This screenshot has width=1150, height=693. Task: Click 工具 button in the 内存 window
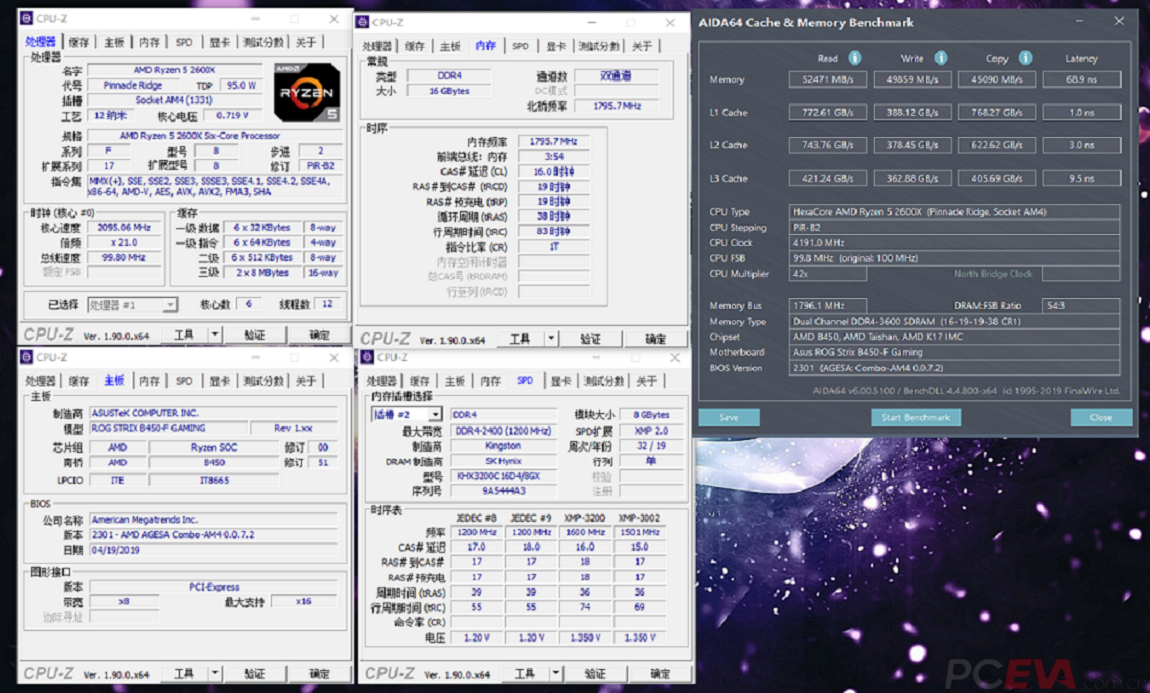coord(520,338)
